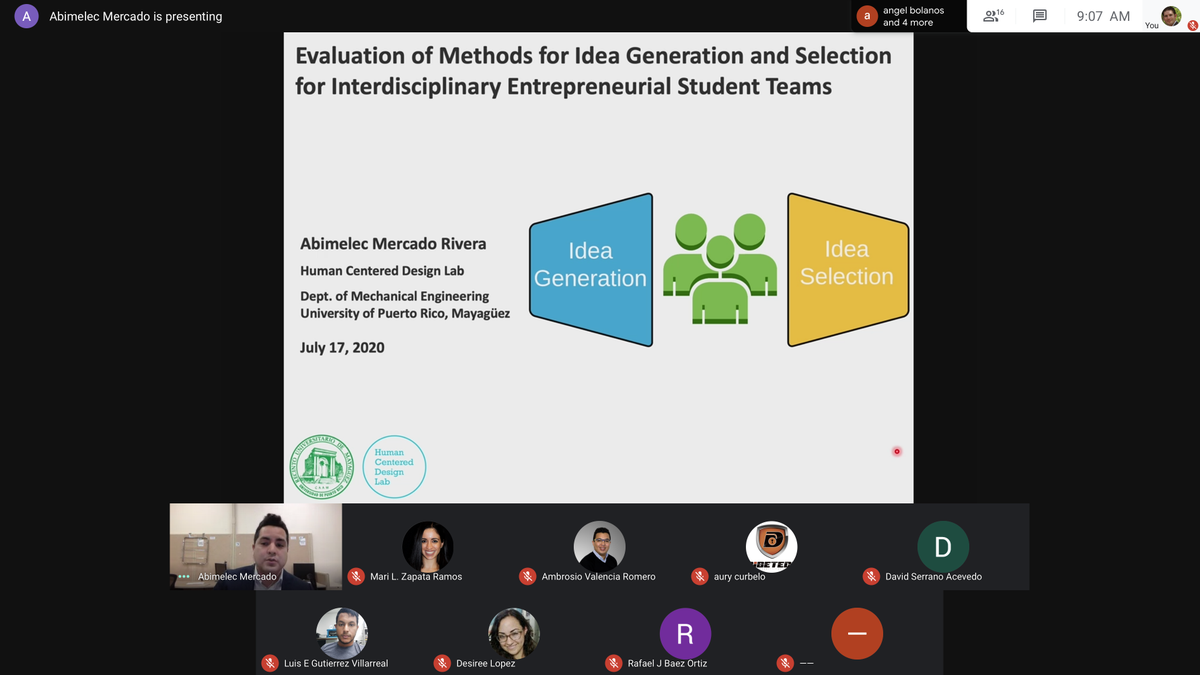Click the Human Centered Design Lab circle logo

(x=394, y=467)
